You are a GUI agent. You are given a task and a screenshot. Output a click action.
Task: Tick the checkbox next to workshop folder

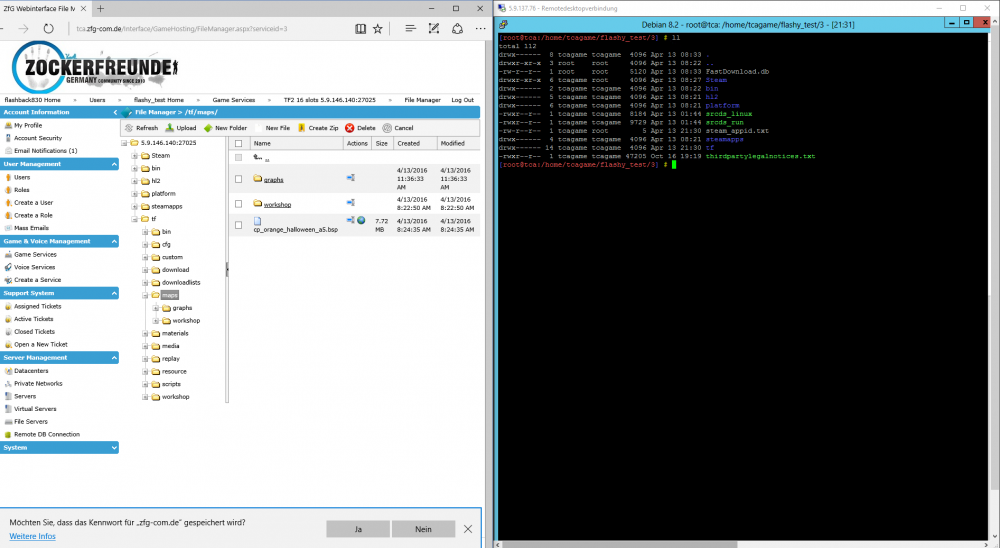click(238, 205)
